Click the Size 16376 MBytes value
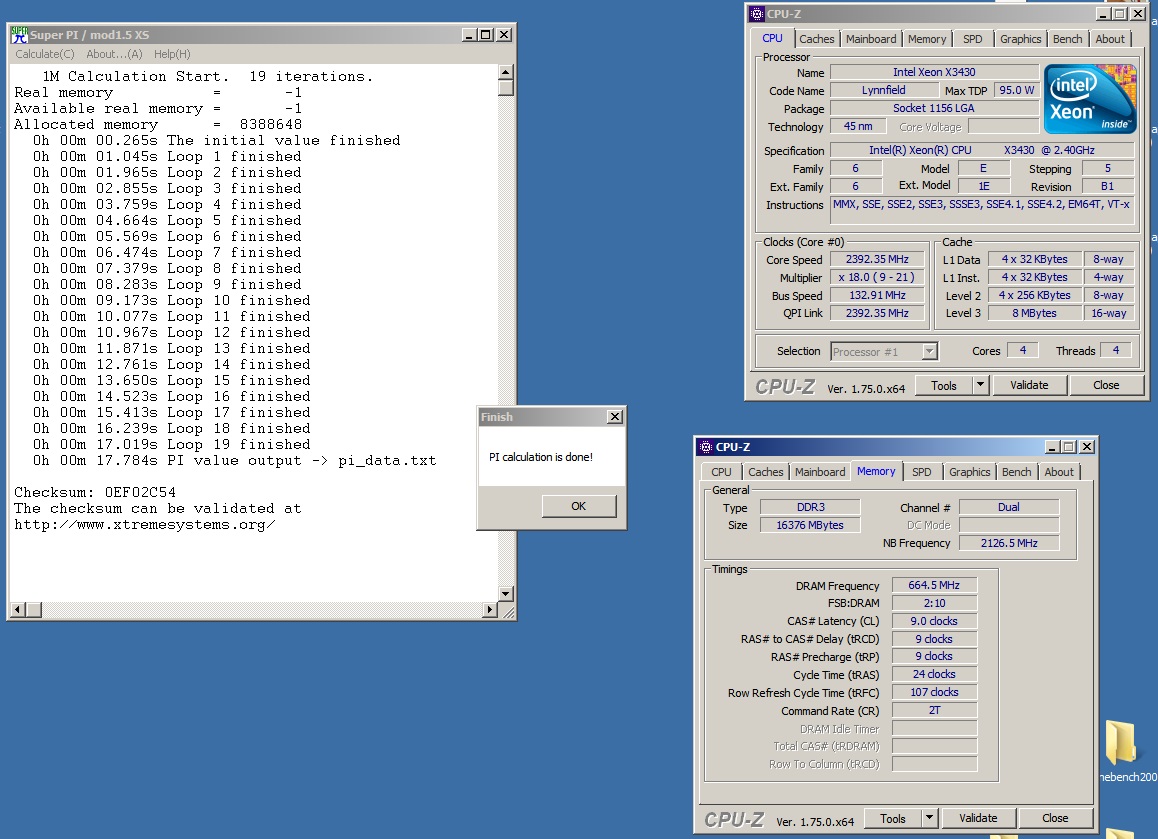Viewport: 1158px width, 839px height. [x=810, y=525]
